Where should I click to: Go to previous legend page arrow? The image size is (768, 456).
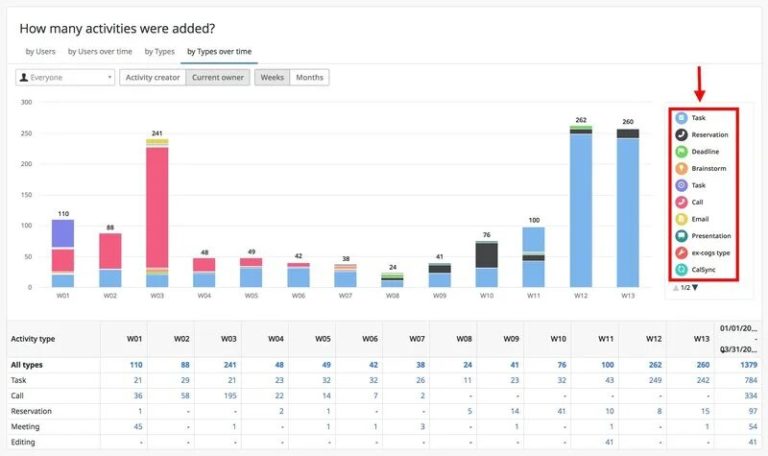674,288
